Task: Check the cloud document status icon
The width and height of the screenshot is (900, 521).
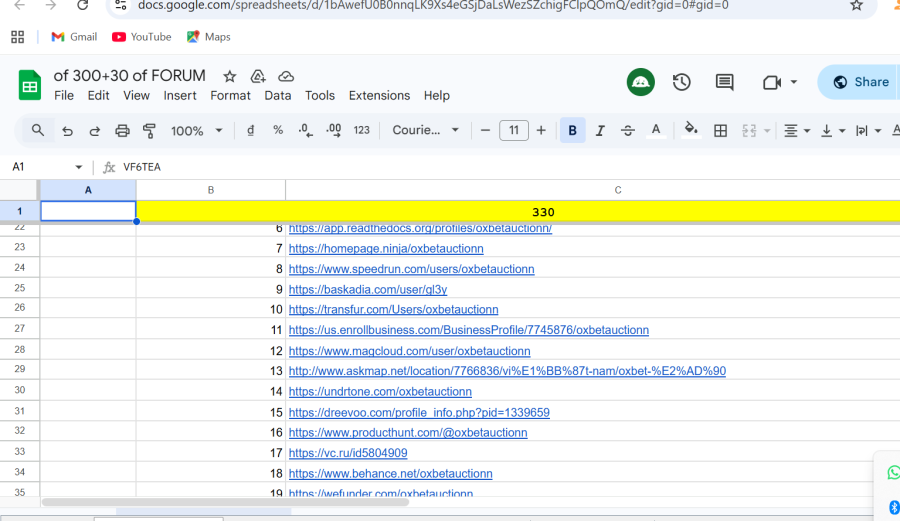Action: 286,76
